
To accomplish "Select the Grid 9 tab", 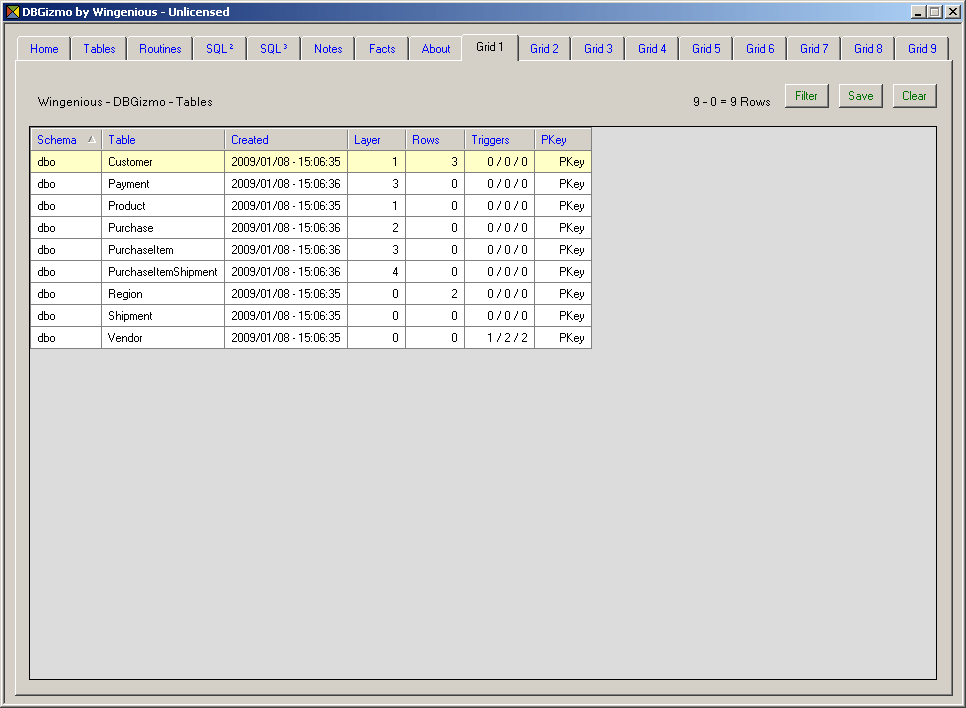I will [921, 49].
